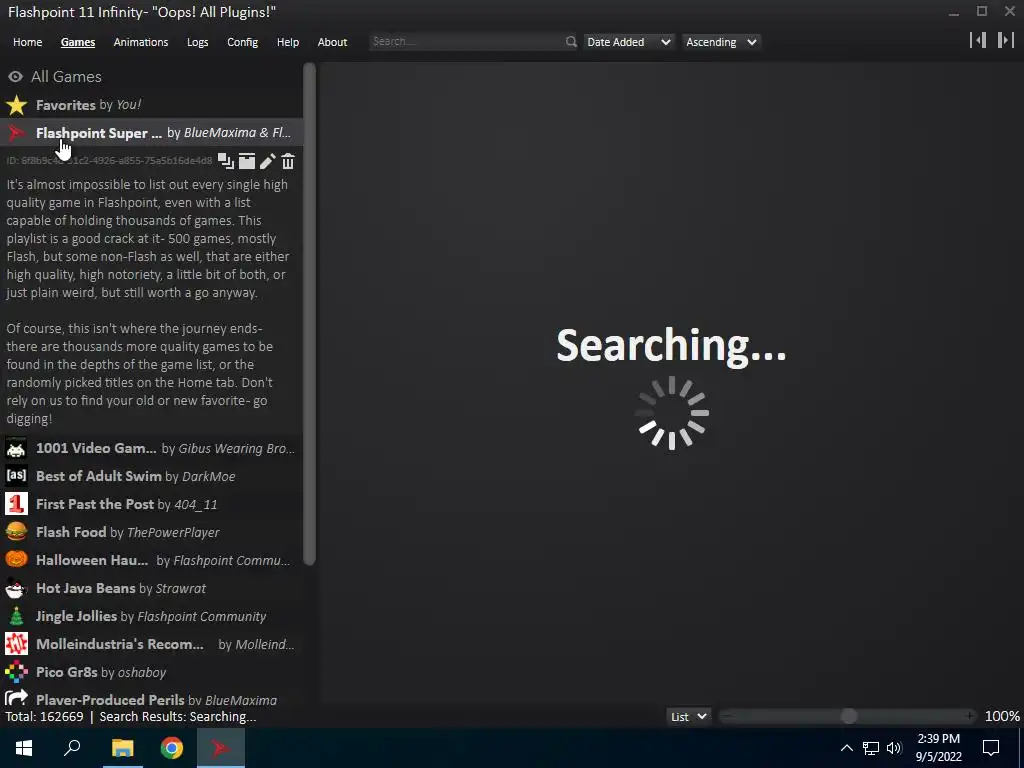Click the playlist ID text

109,161
